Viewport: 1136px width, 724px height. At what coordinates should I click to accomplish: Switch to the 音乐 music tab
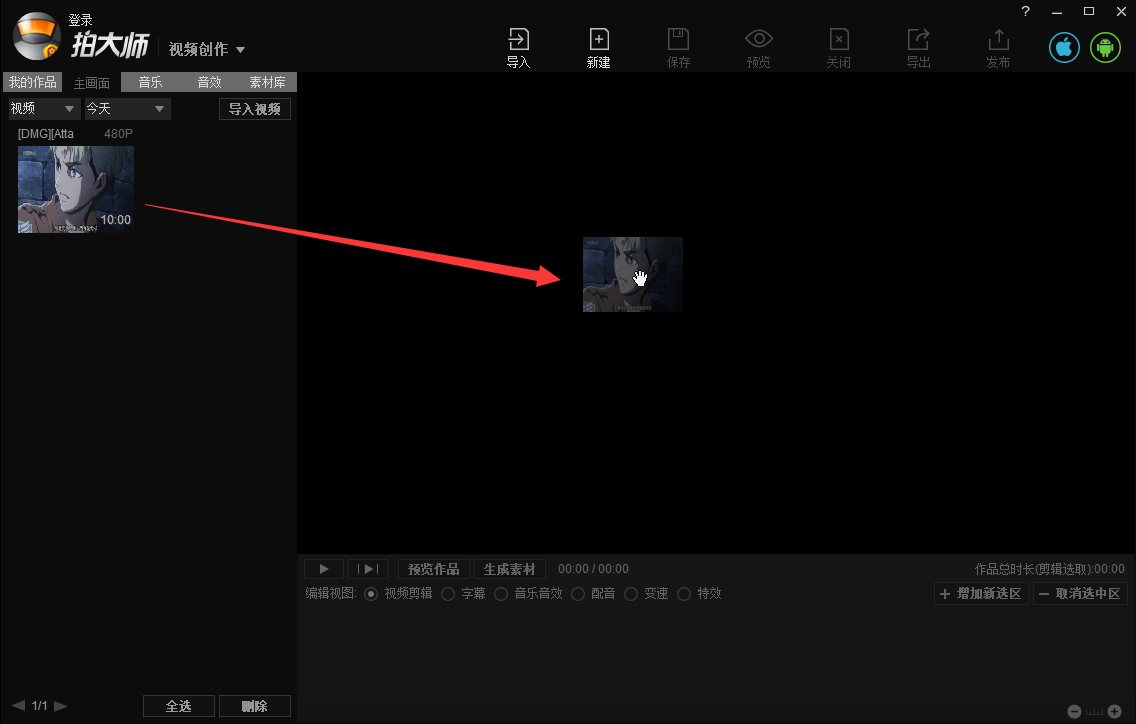(151, 82)
